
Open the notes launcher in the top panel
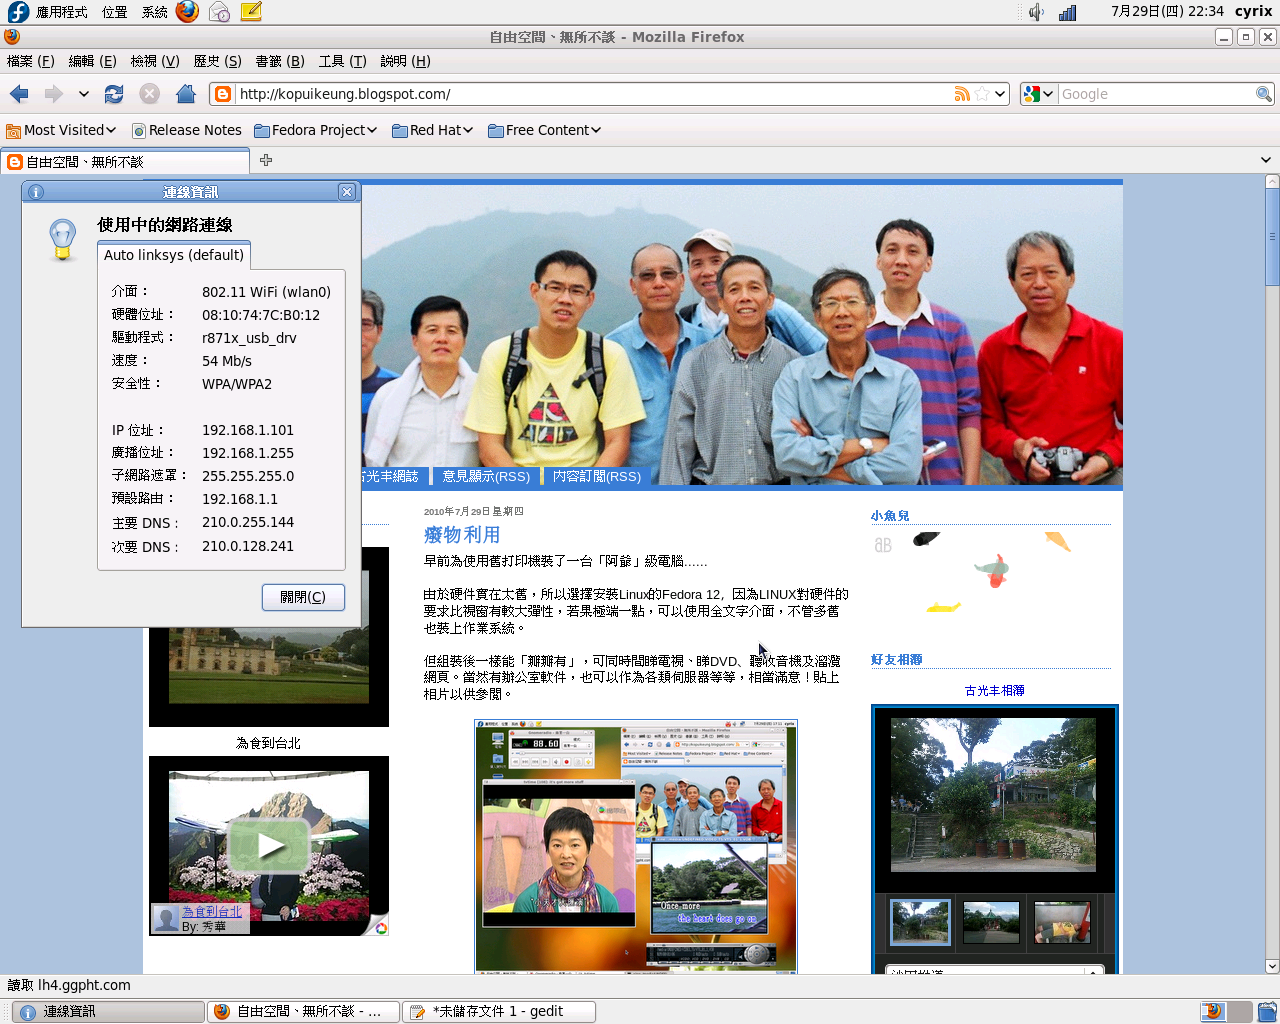pyautogui.click(x=251, y=12)
